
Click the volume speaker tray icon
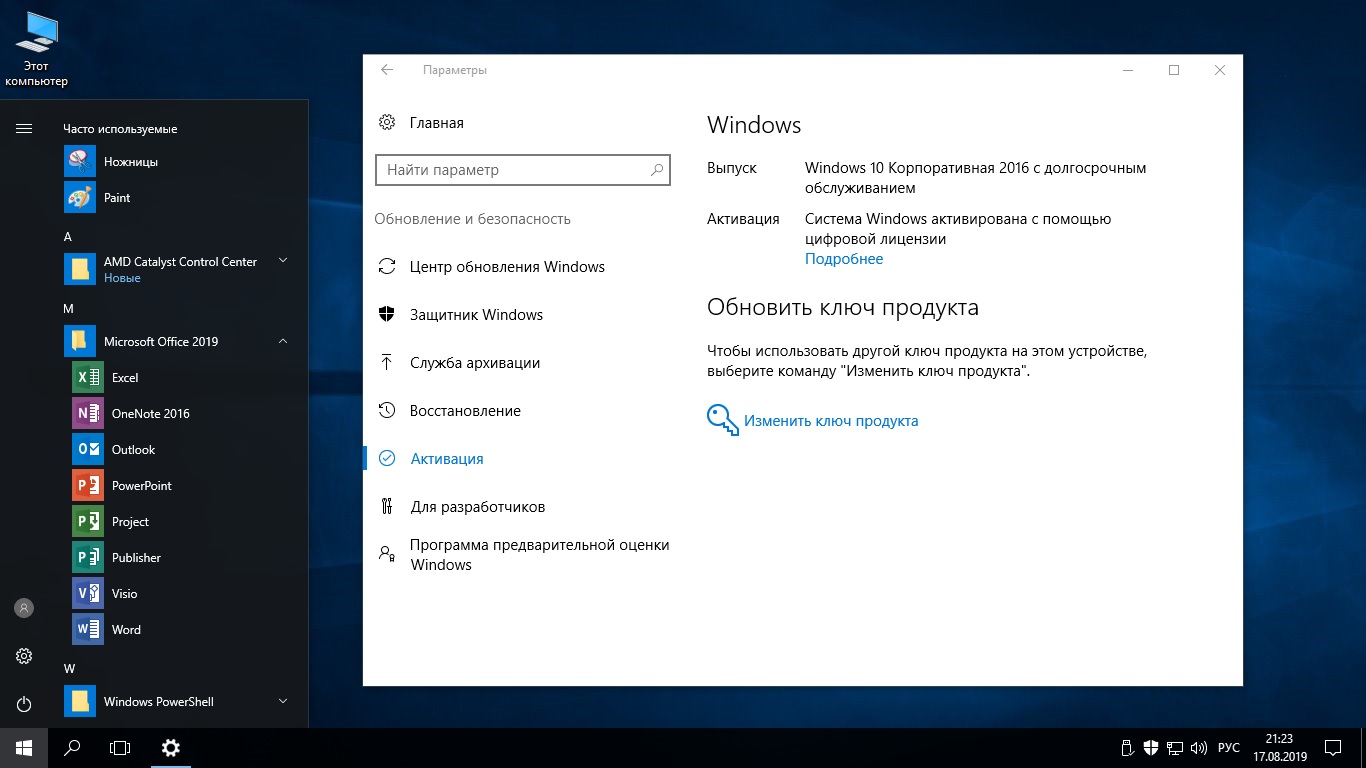pyautogui.click(x=1198, y=747)
